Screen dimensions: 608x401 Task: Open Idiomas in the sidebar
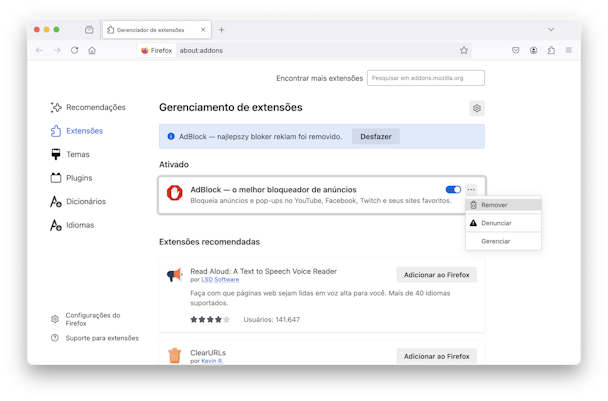coord(72,225)
